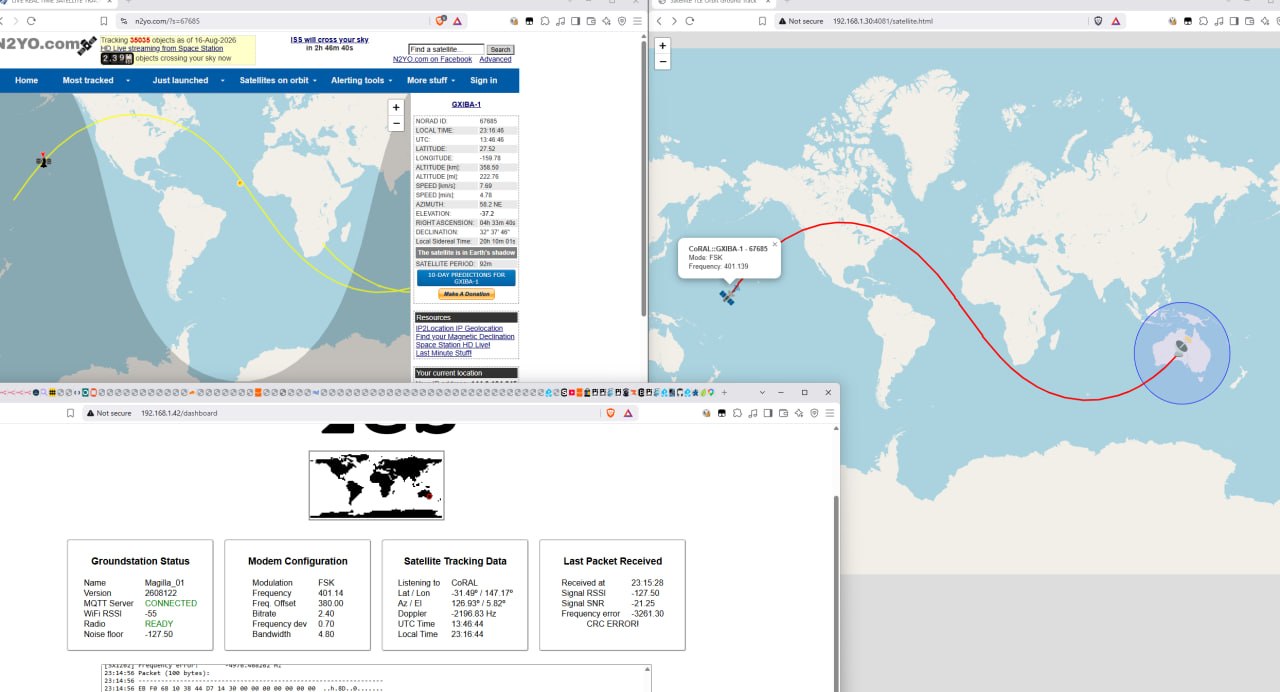Open the Space Station HD Live! link

(x=453, y=344)
